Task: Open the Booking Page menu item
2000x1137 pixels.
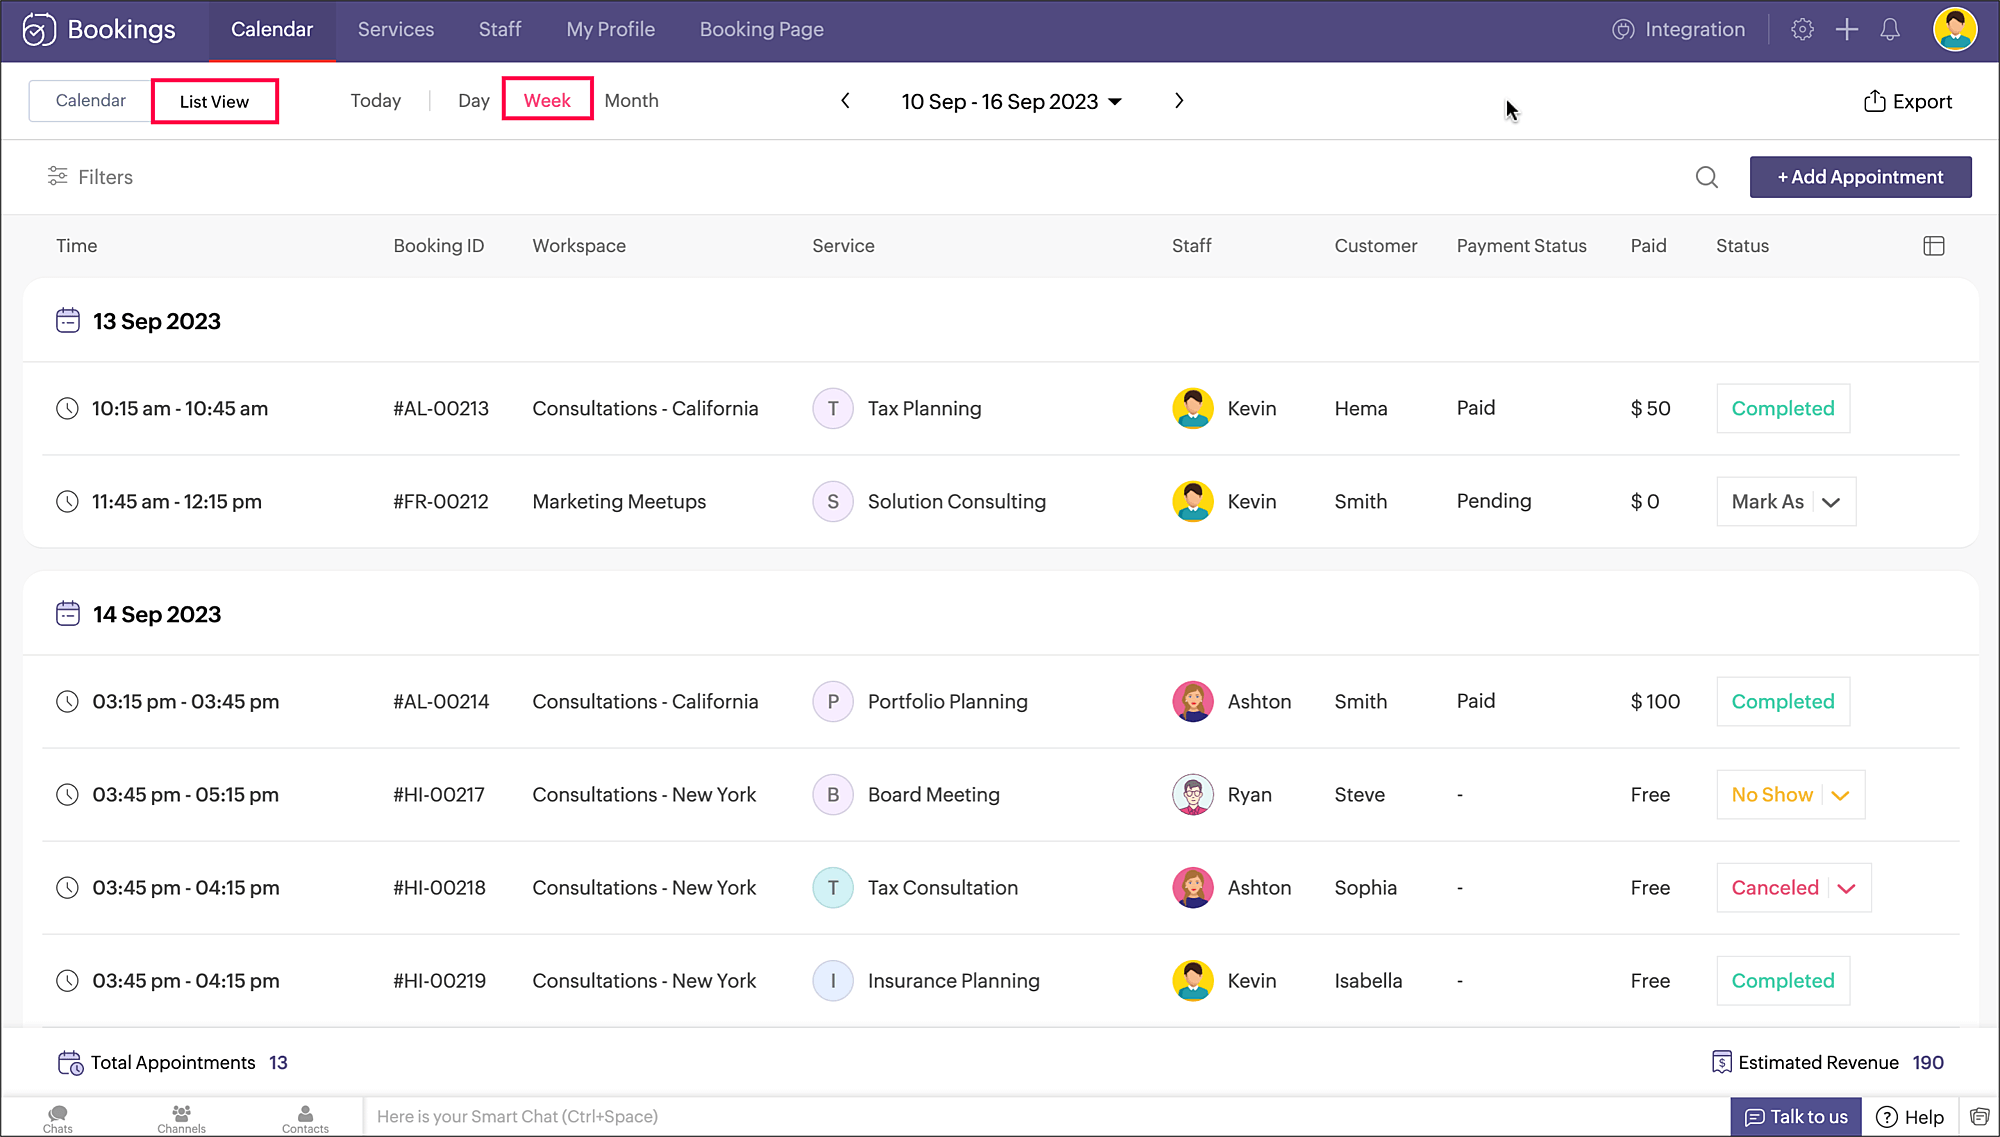Action: click(761, 29)
